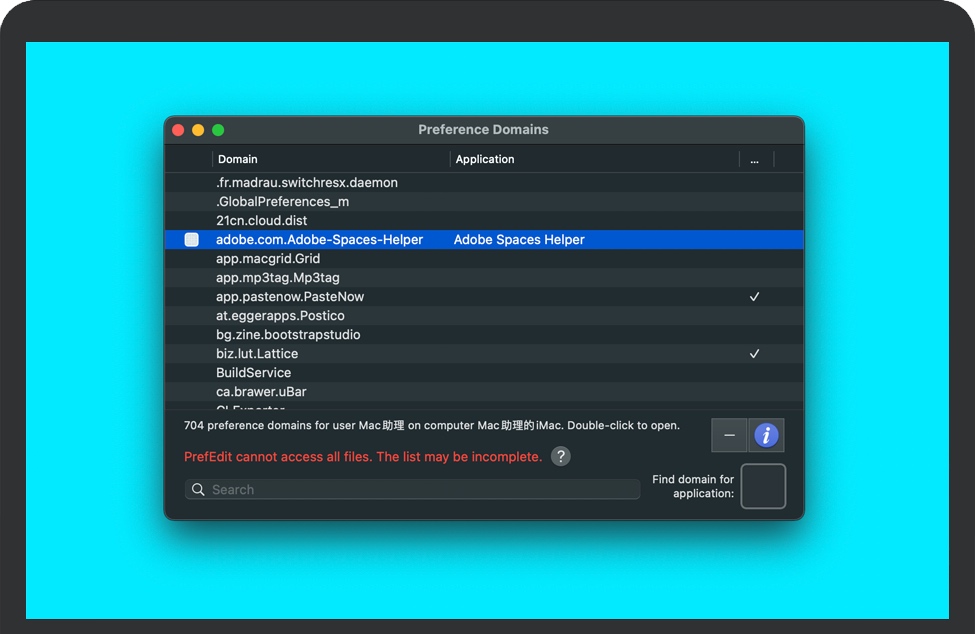Viewport: 975px width, 634px height.
Task: Open help via the question mark icon
Action: (x=561, y=456)
